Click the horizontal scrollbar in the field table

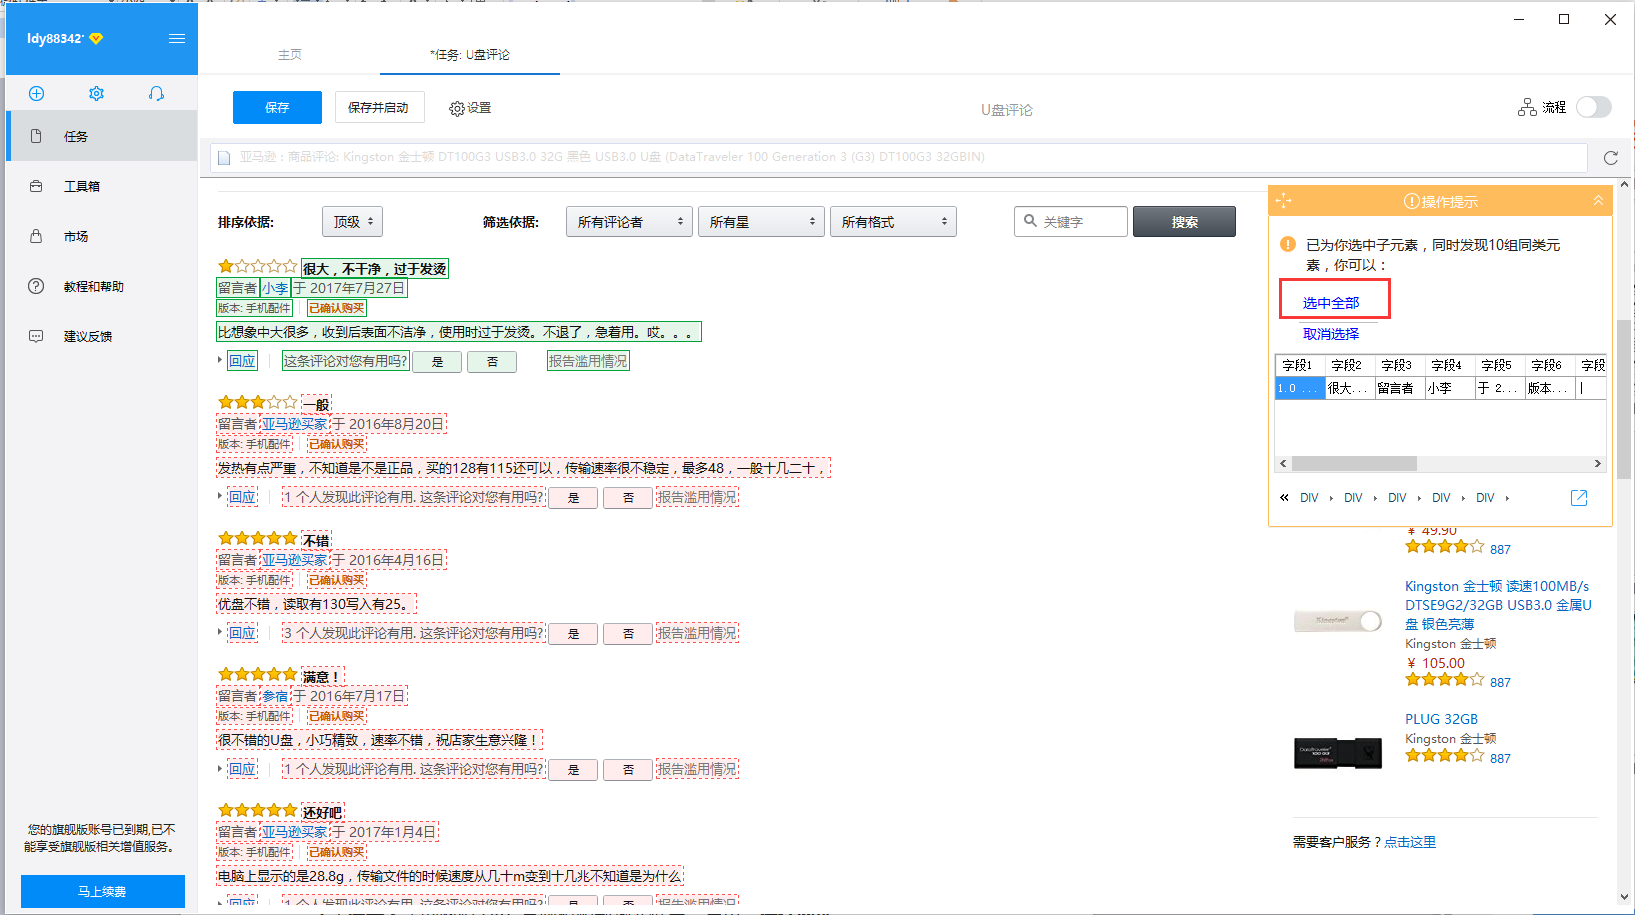pyautogui.click(x=1354, y=464)
